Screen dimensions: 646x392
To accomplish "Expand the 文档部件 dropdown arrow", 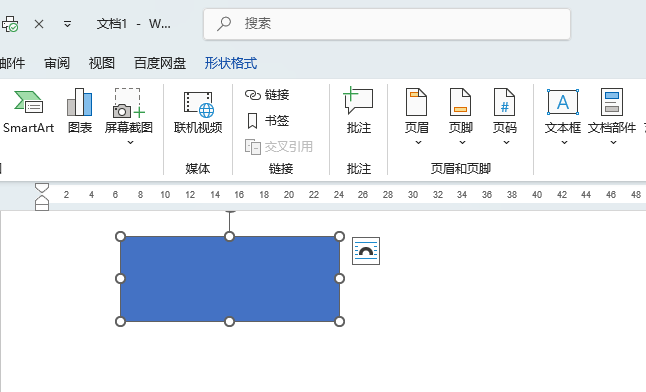I will [x=613, y=143].
